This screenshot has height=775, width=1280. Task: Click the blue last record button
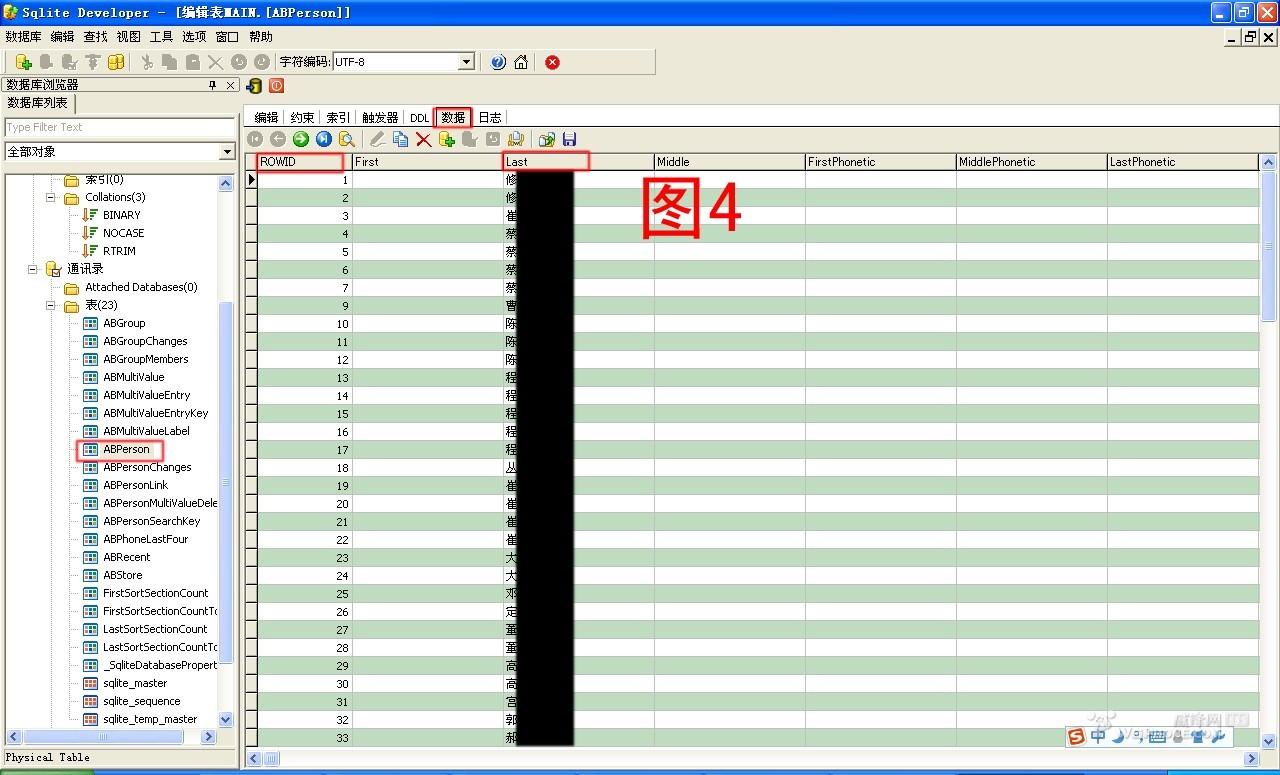tap(324, 140)
